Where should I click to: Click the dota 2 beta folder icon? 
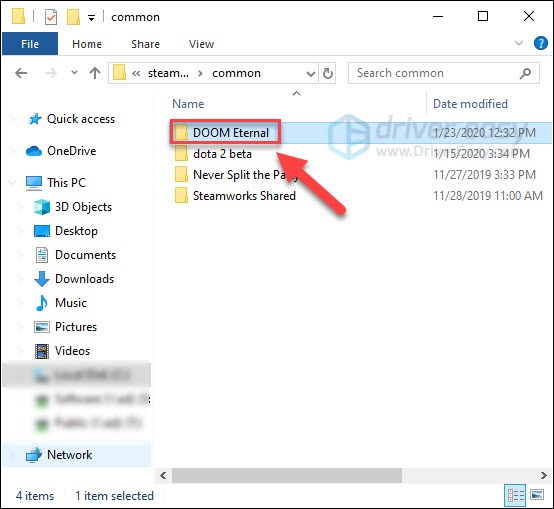[181, 153]
